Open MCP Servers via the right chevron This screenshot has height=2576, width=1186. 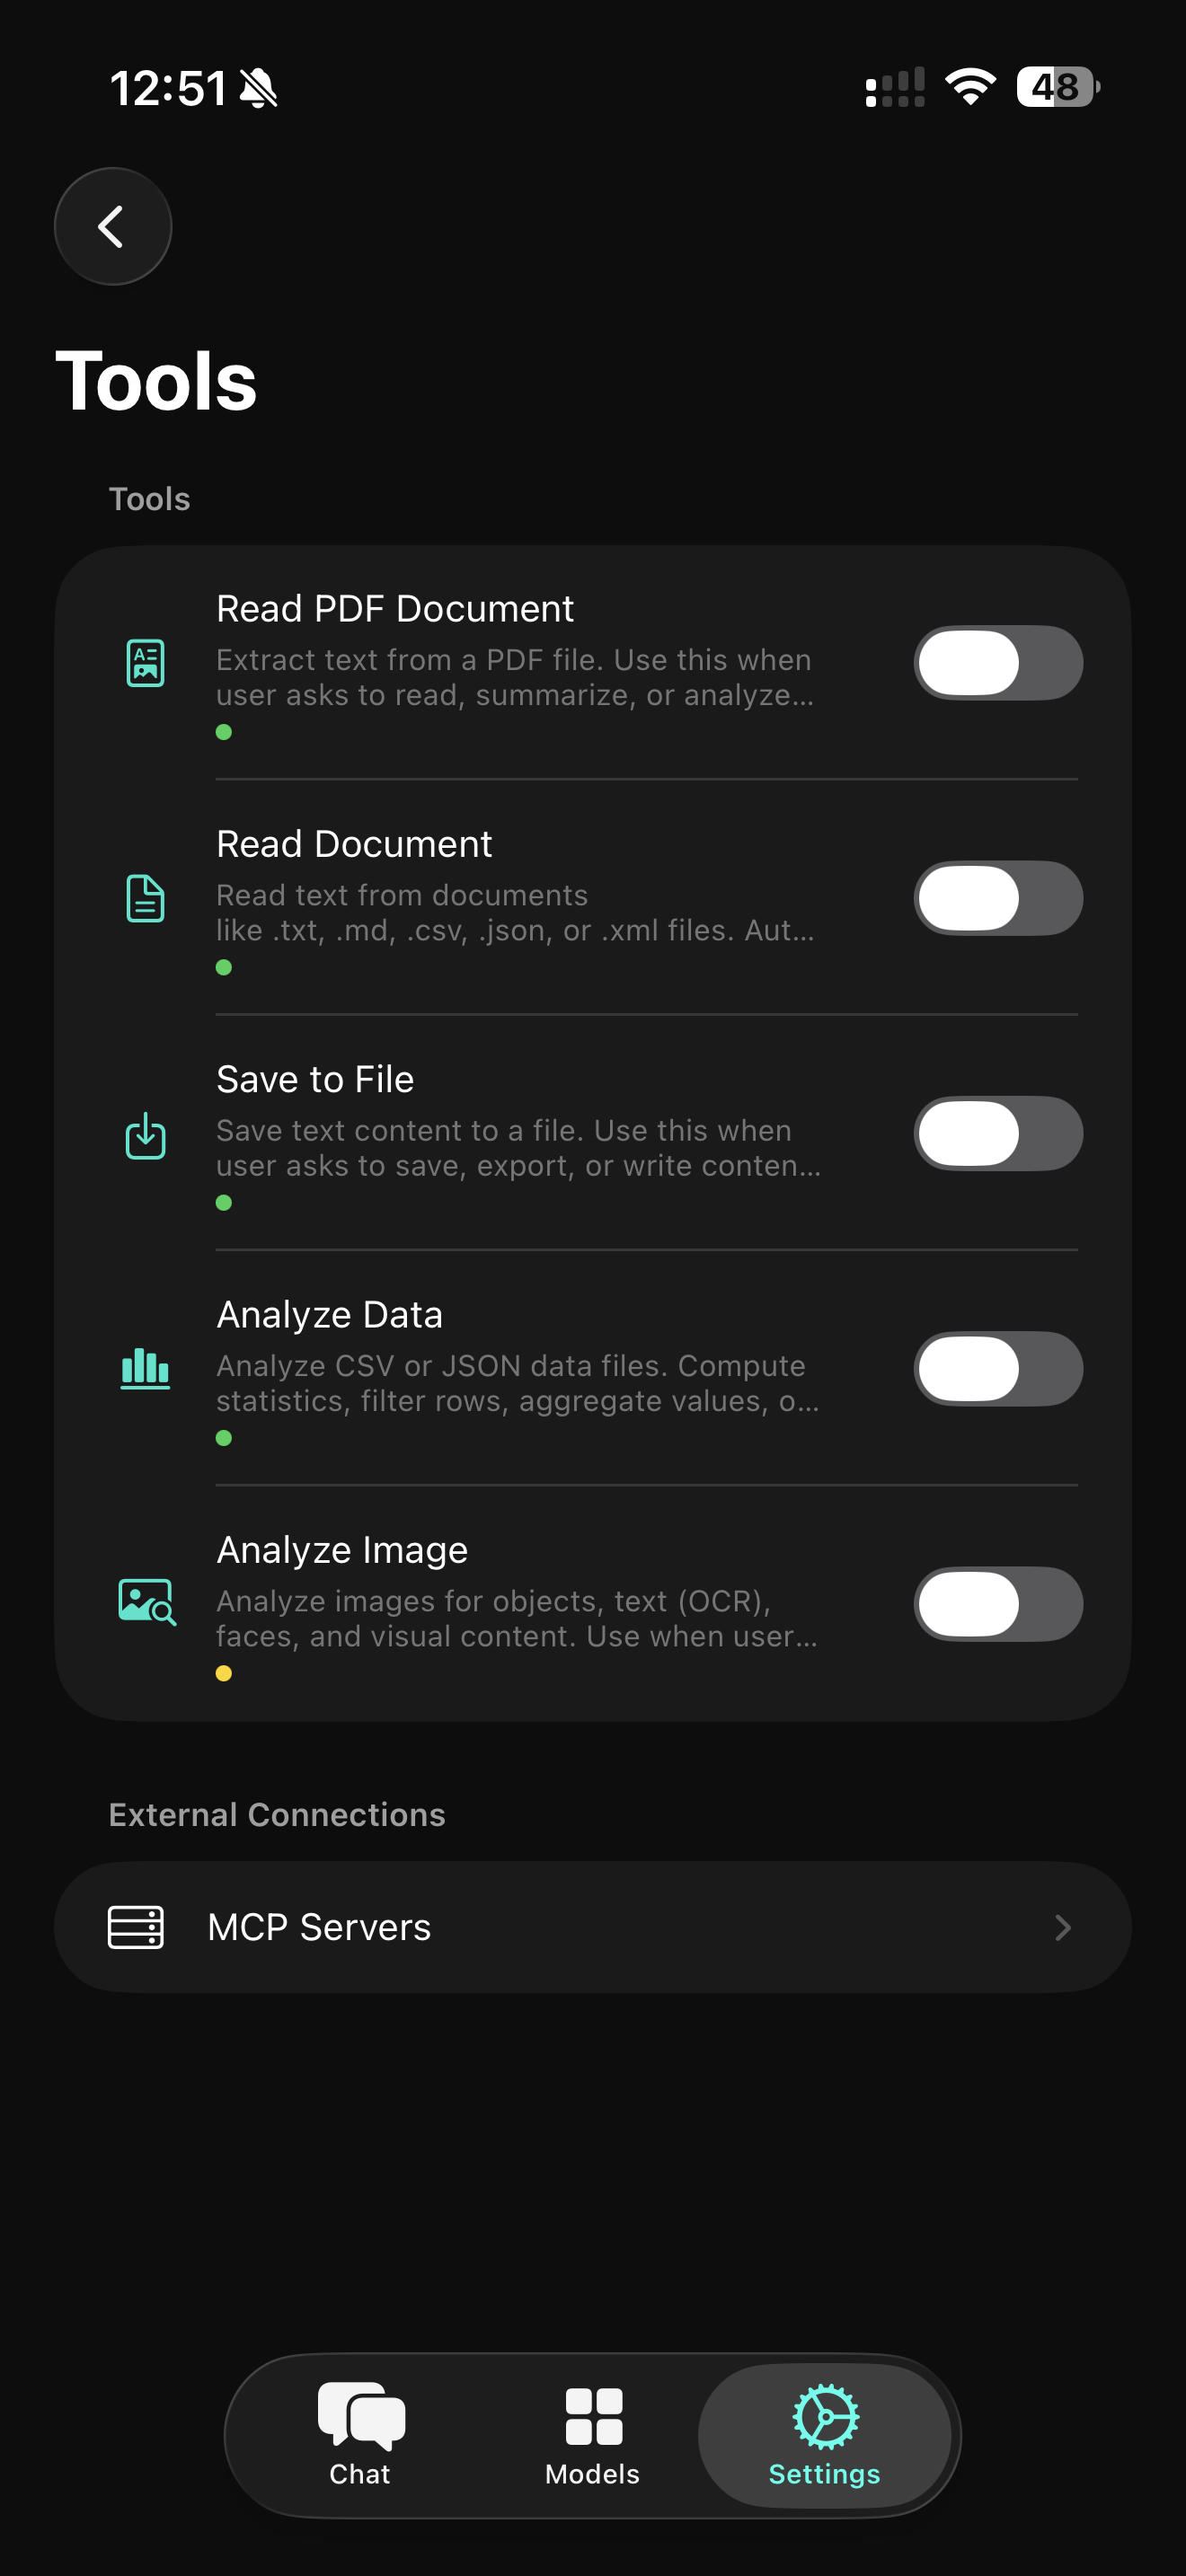(1063, 1927)
